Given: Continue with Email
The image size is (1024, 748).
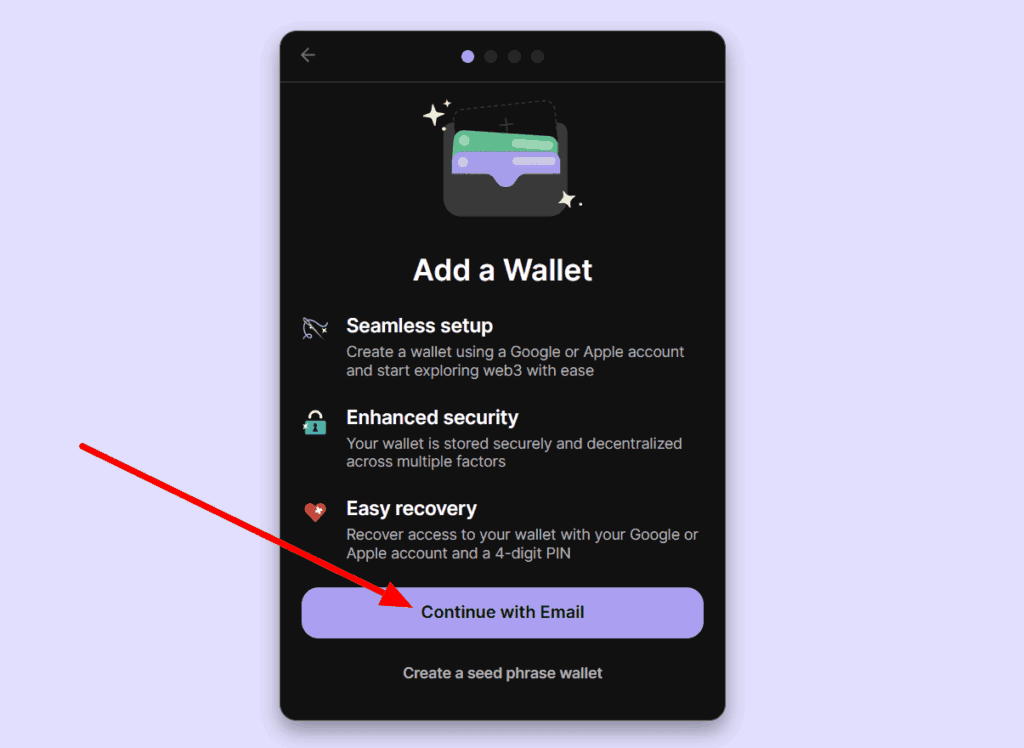Looking at the screenshot, I should (x=502, y=613).
